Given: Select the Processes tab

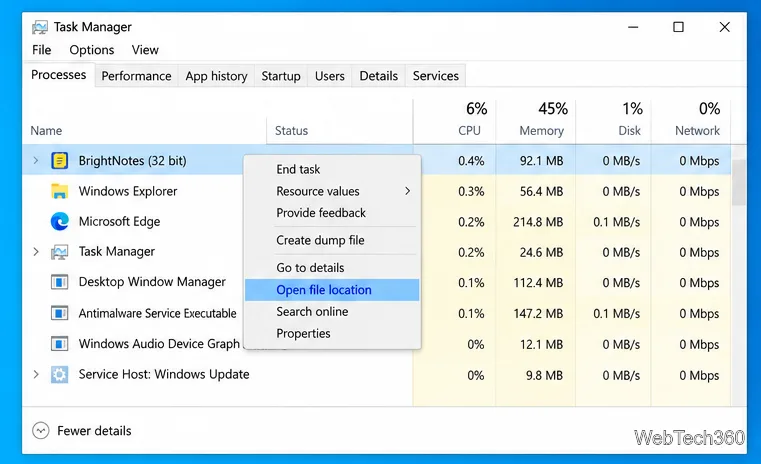Looking at the screenshot, I should point(59,75).
